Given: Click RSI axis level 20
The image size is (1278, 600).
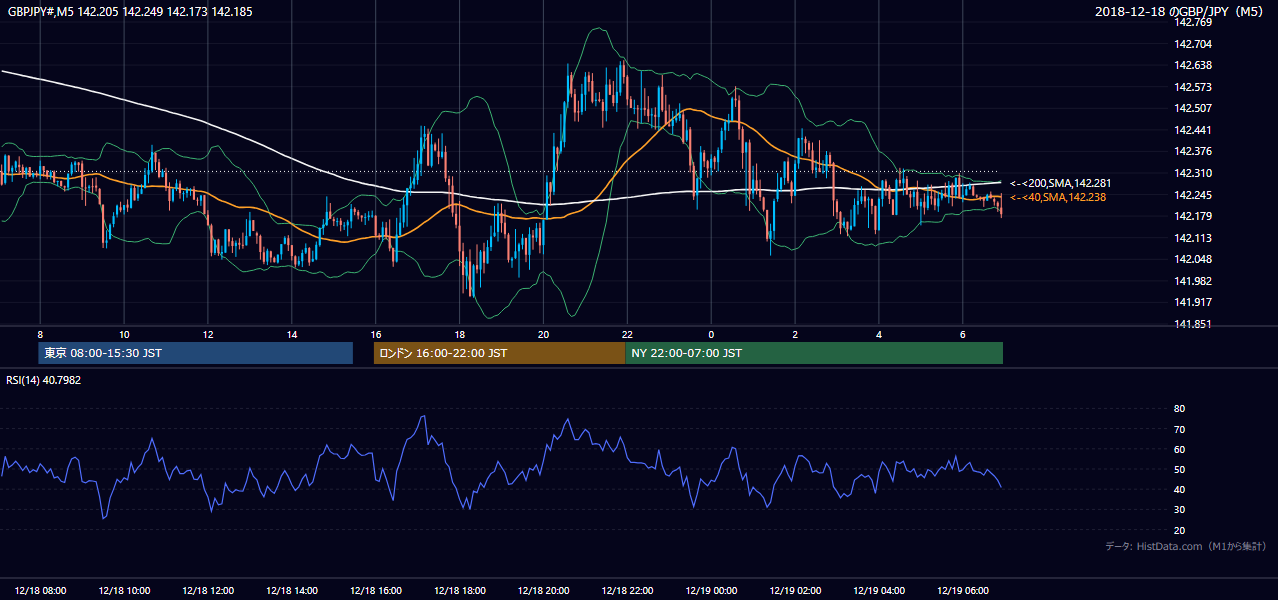Looking at the screenshot, I should pos(1179,530).
